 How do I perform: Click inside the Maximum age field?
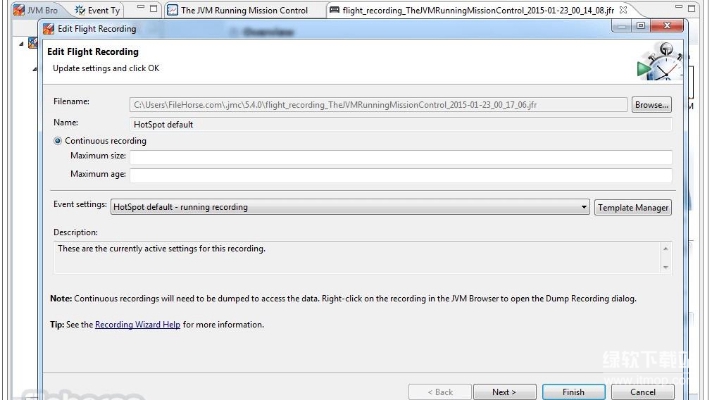400,175
